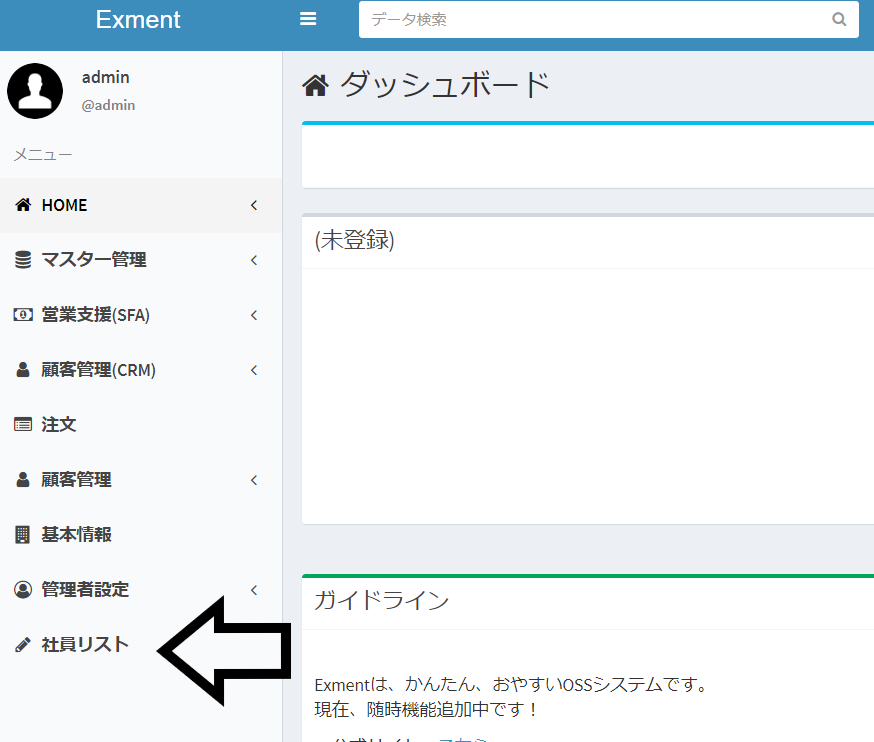The height and width of the screenshot is (742, 874).
Task: Click the 基本情報 building icon
Action: [22, 534]
